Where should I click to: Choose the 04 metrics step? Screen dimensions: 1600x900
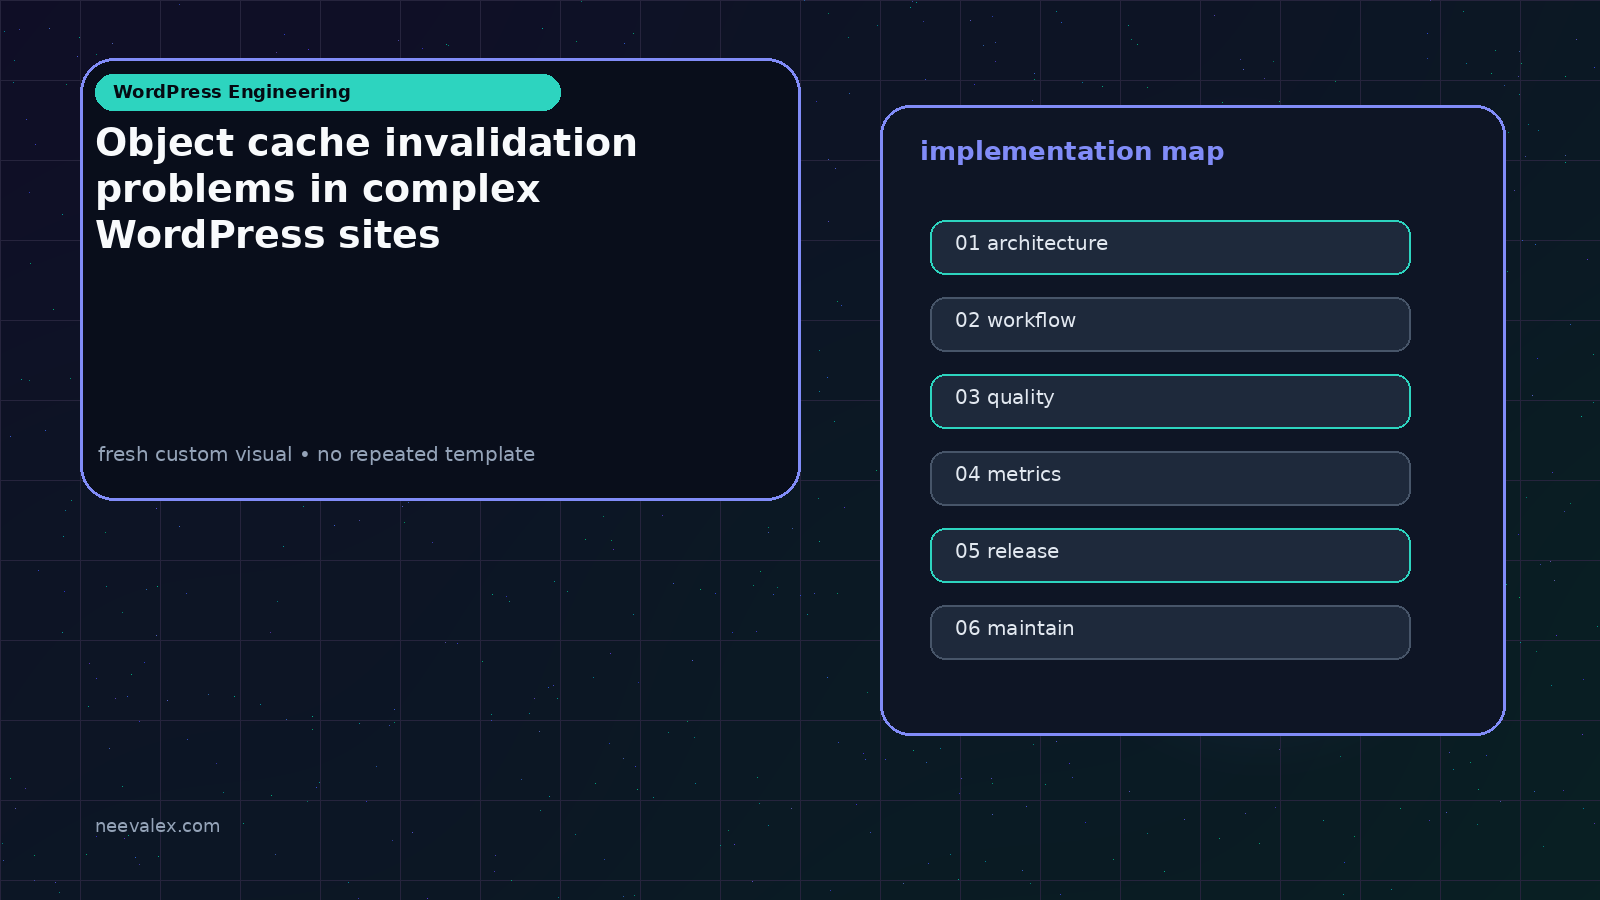(x=1170, y=478)
